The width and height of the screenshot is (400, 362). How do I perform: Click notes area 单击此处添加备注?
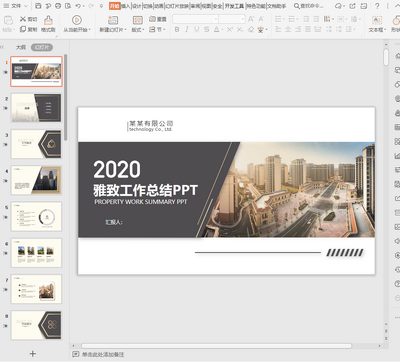point(103,354)
